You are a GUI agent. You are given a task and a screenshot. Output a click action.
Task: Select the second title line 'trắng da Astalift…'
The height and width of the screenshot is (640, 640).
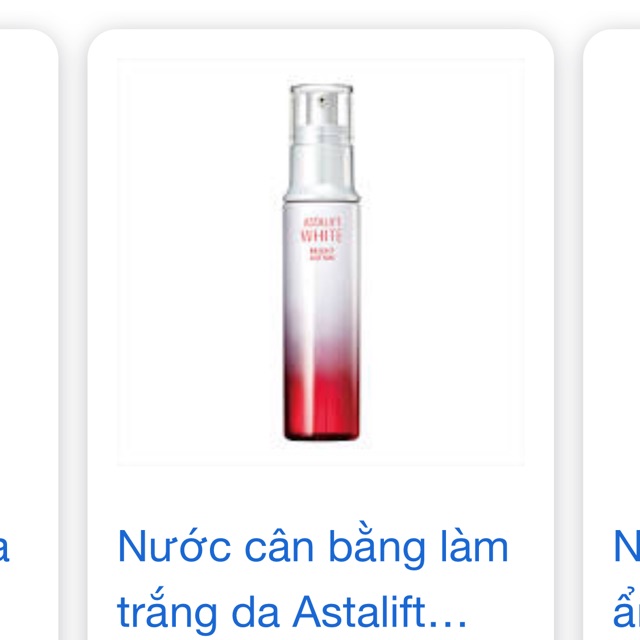click(x=291, y=612)
